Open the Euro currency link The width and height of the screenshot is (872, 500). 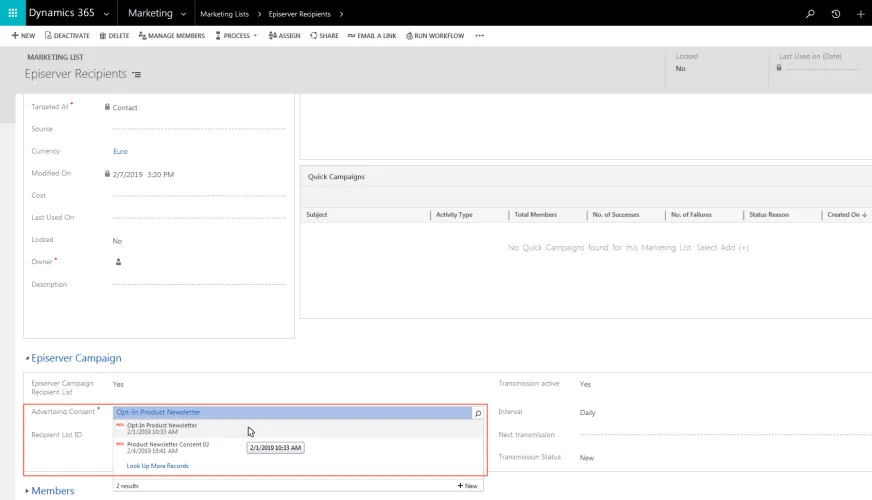pos(120,151)
